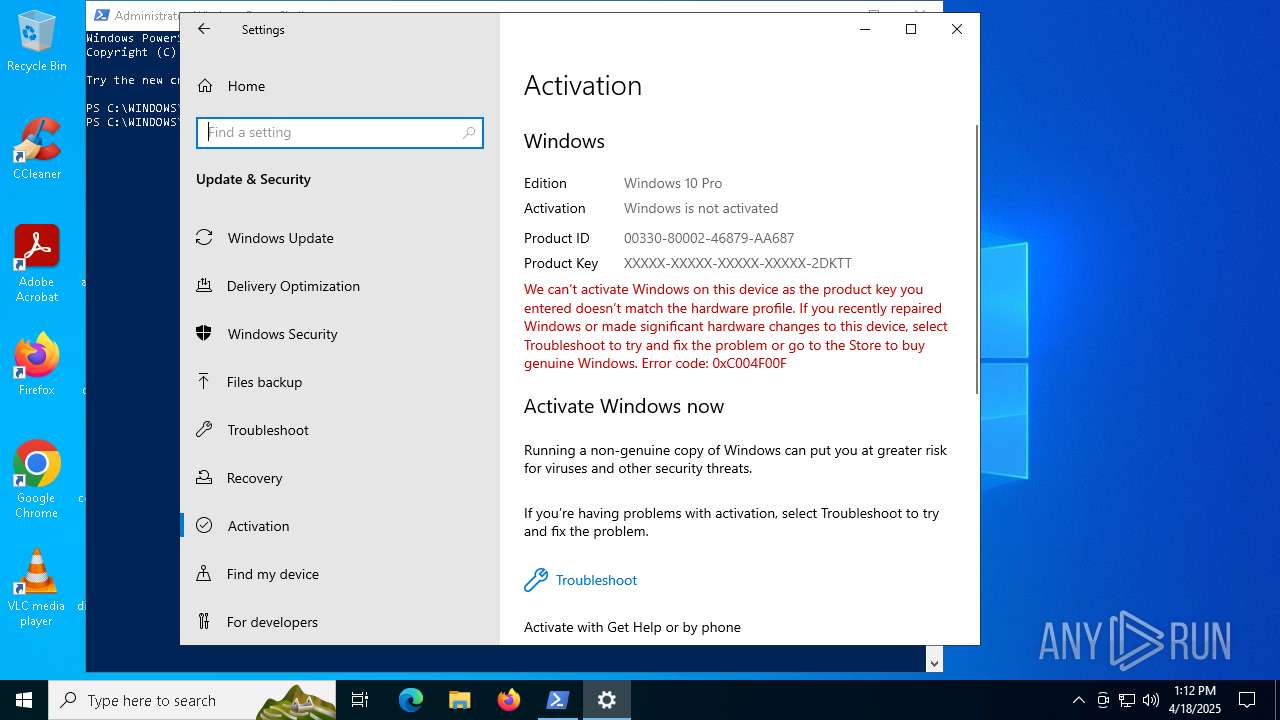
Task: Click the Delivery Optimization icon
Action: click(x=204, y=285)
